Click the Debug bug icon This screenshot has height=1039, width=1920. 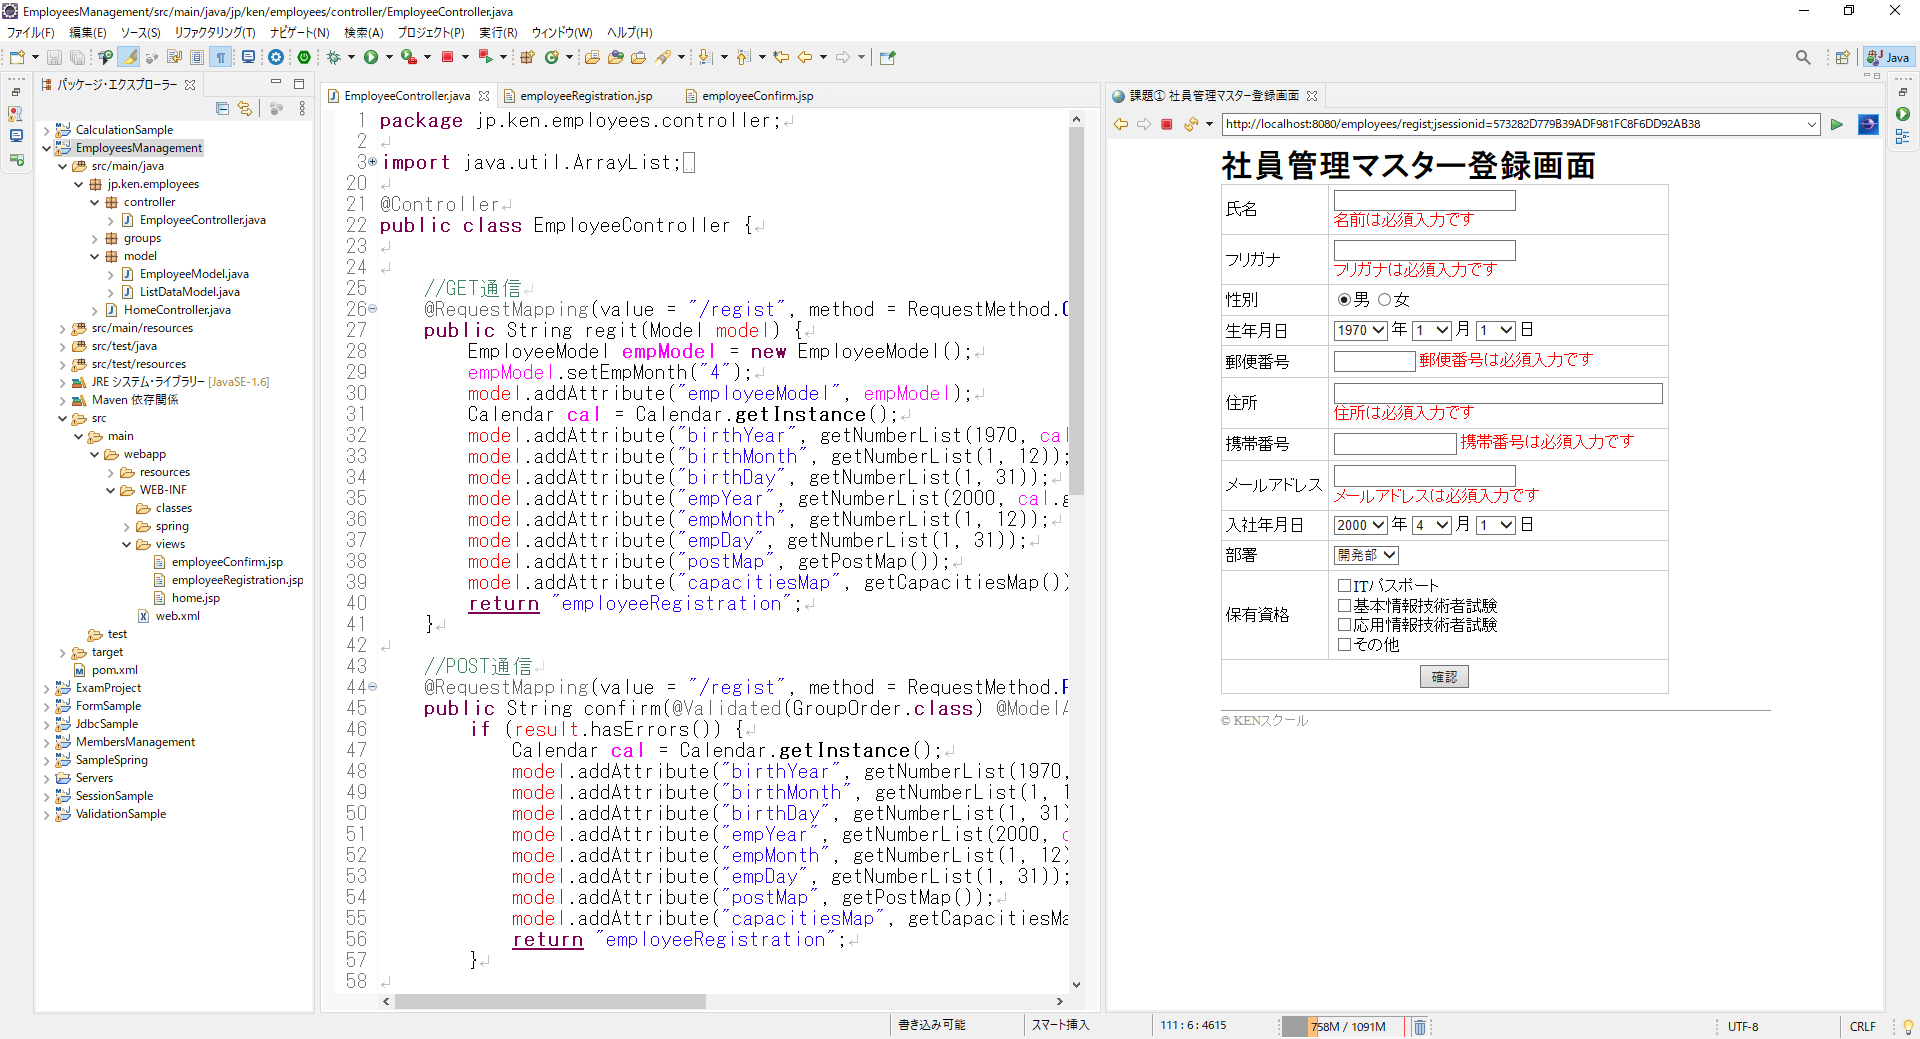coord(334,57)
